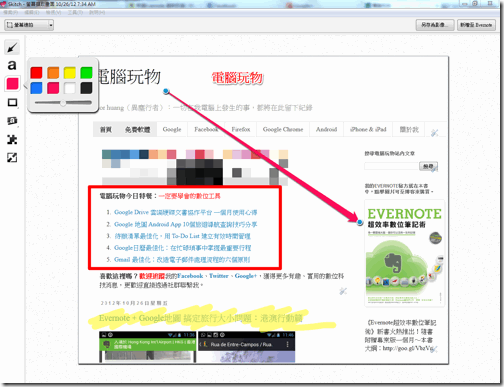
Task: Click the line thickness slider knob
Action: 63,103
